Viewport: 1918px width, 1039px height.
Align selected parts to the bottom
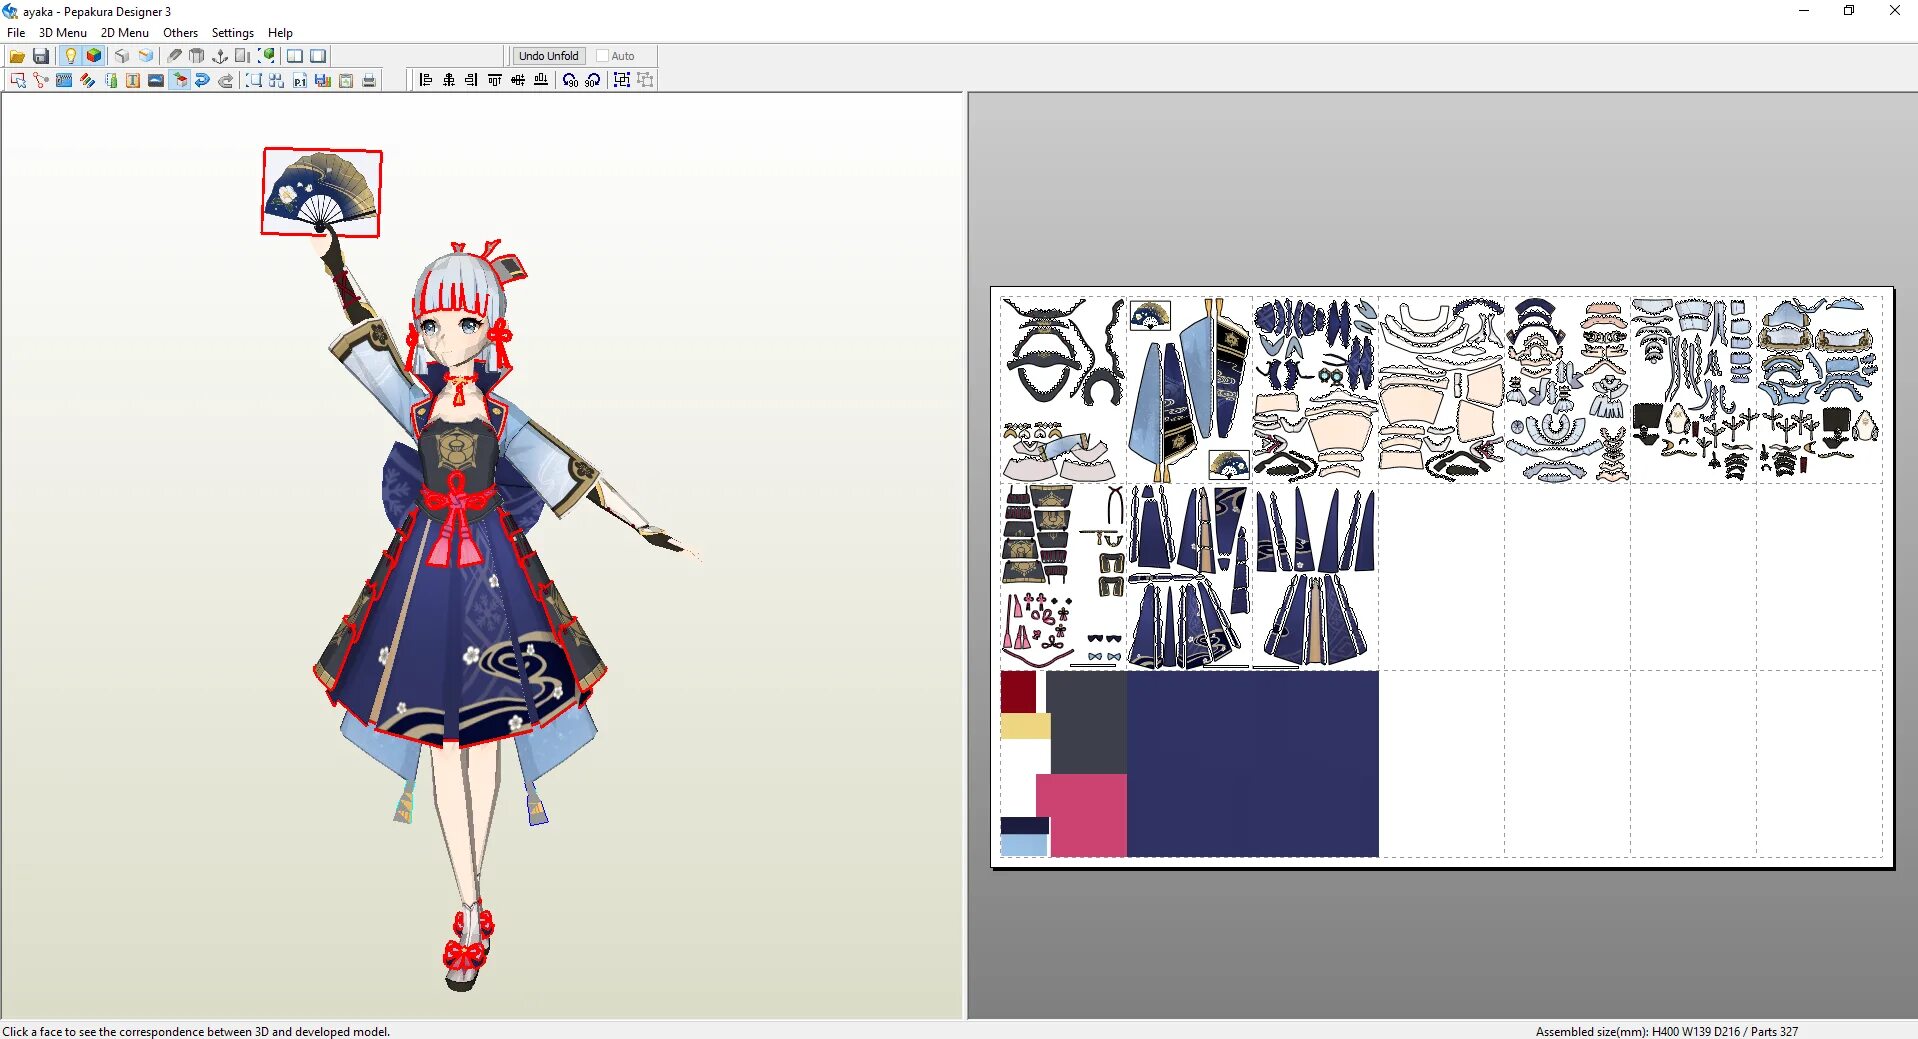541,80
